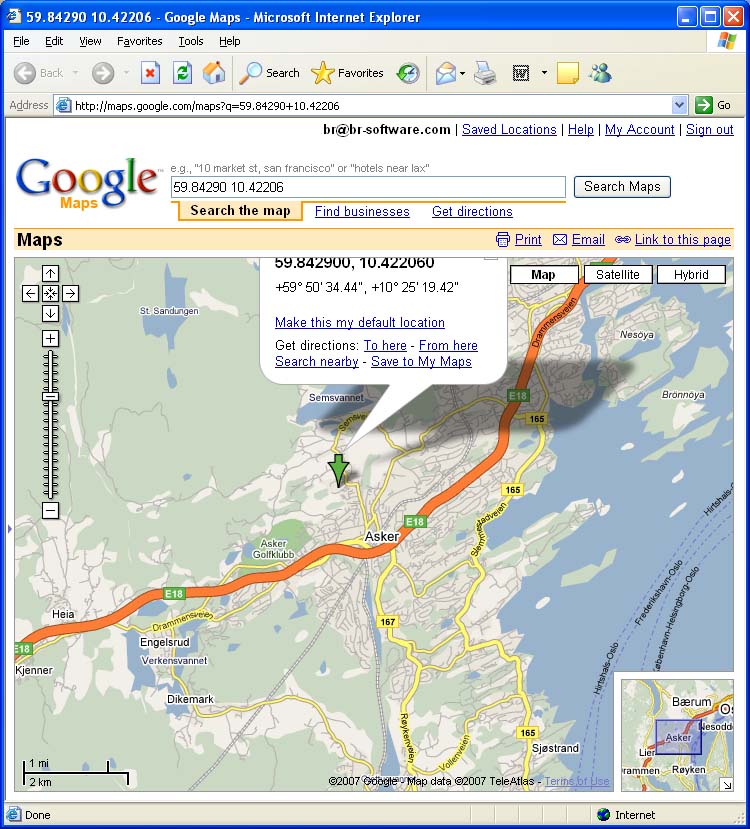Viewport: 750px width, 829px height.
Task: Click the Search Maps button
Action: tap(622, 187)
